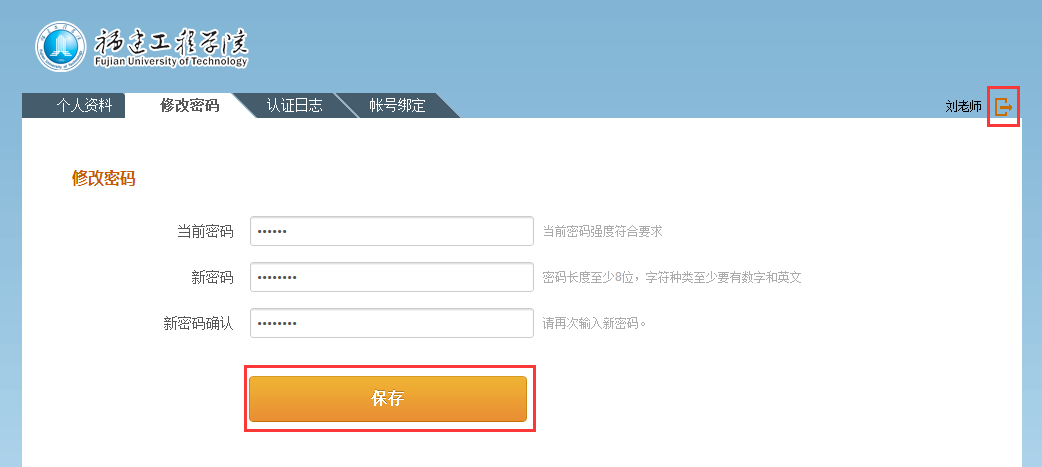Focus the 新密码 password field

391,277
